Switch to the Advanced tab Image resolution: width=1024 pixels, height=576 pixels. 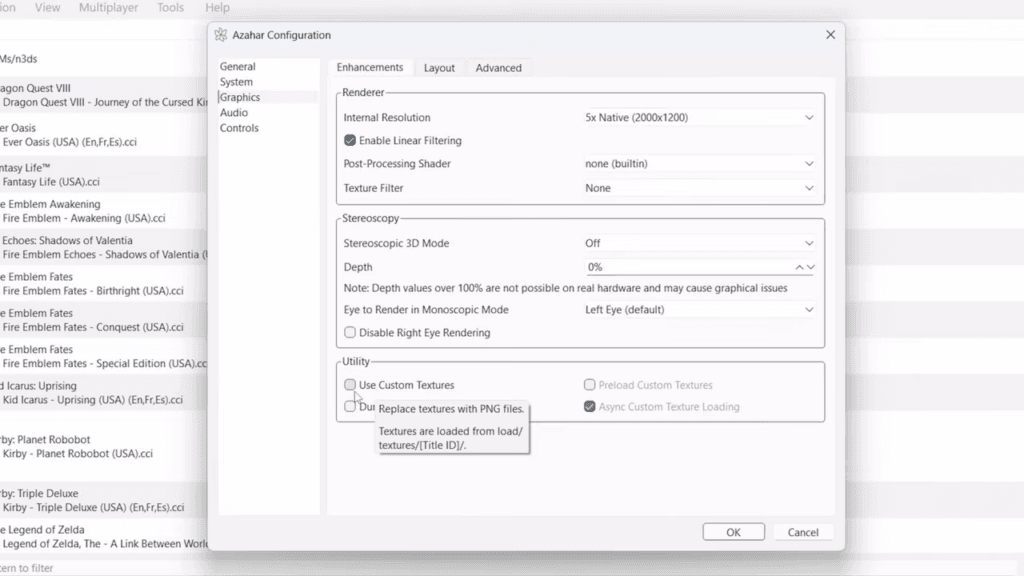click(x=498, y=68)
